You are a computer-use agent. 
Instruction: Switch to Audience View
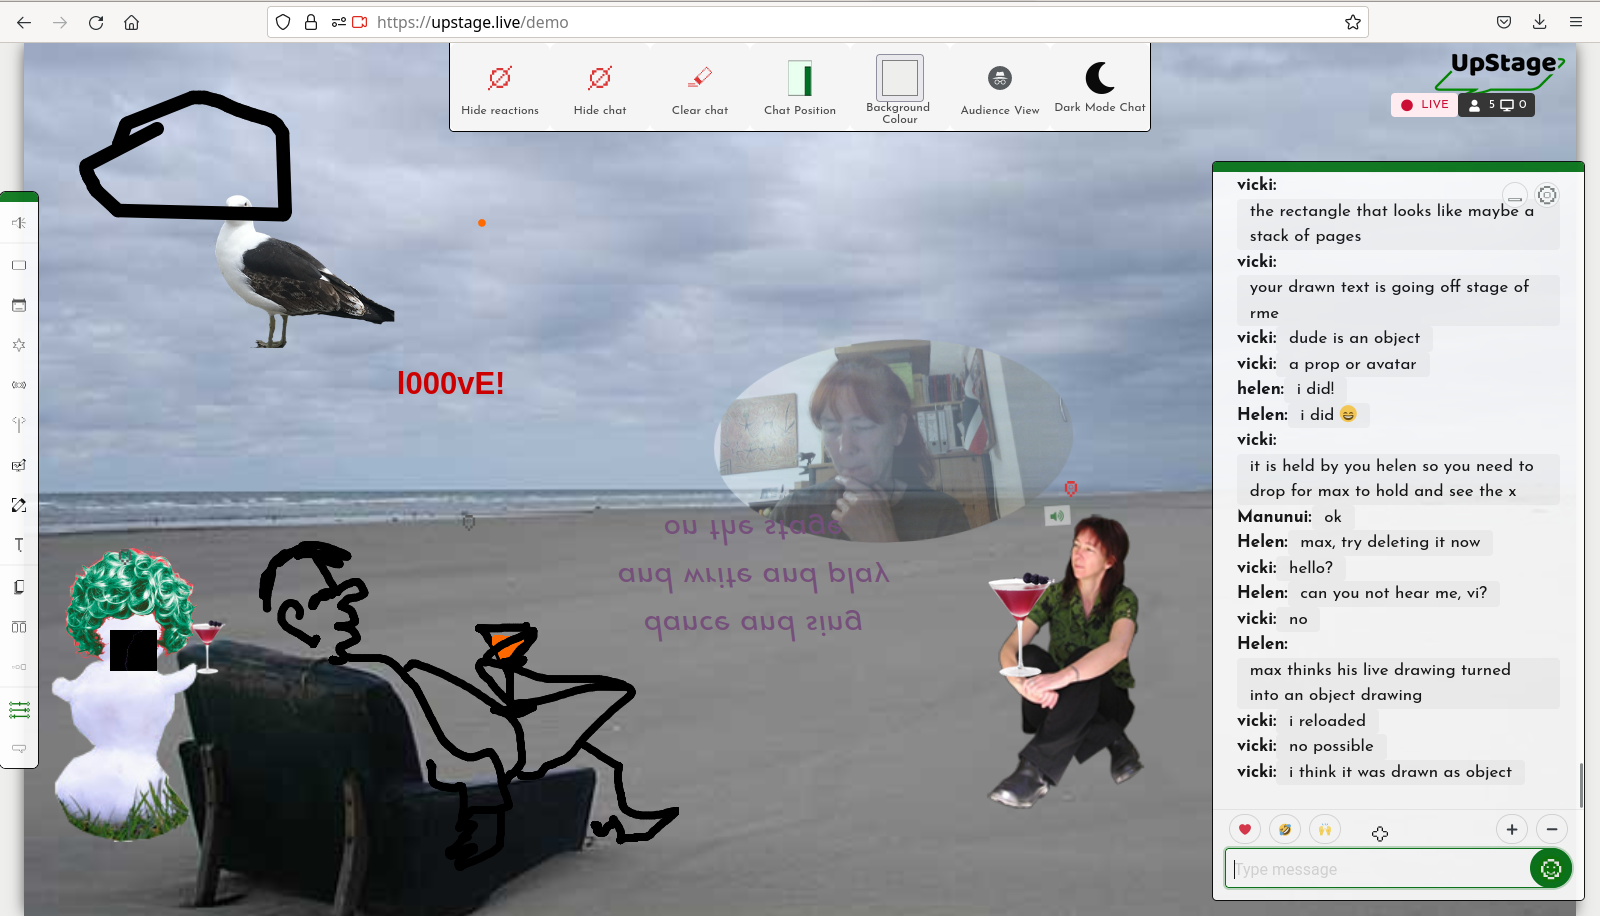pos(999,78)
